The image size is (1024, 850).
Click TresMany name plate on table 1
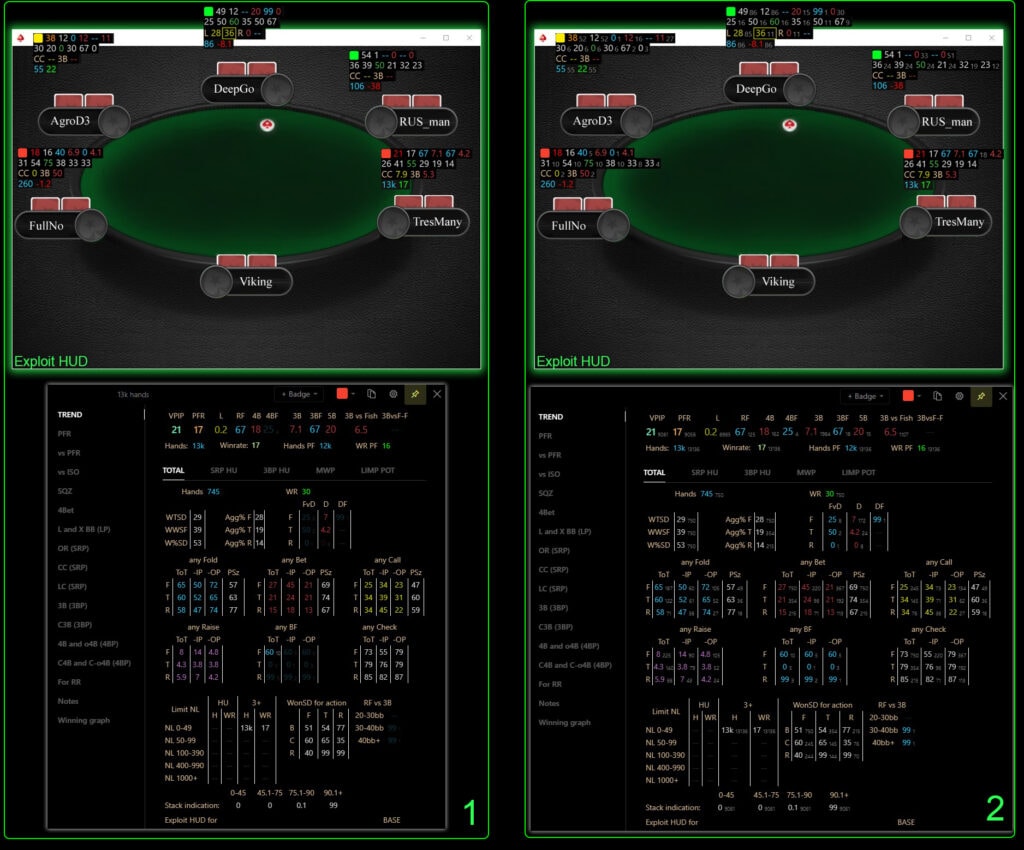[437, 222]
